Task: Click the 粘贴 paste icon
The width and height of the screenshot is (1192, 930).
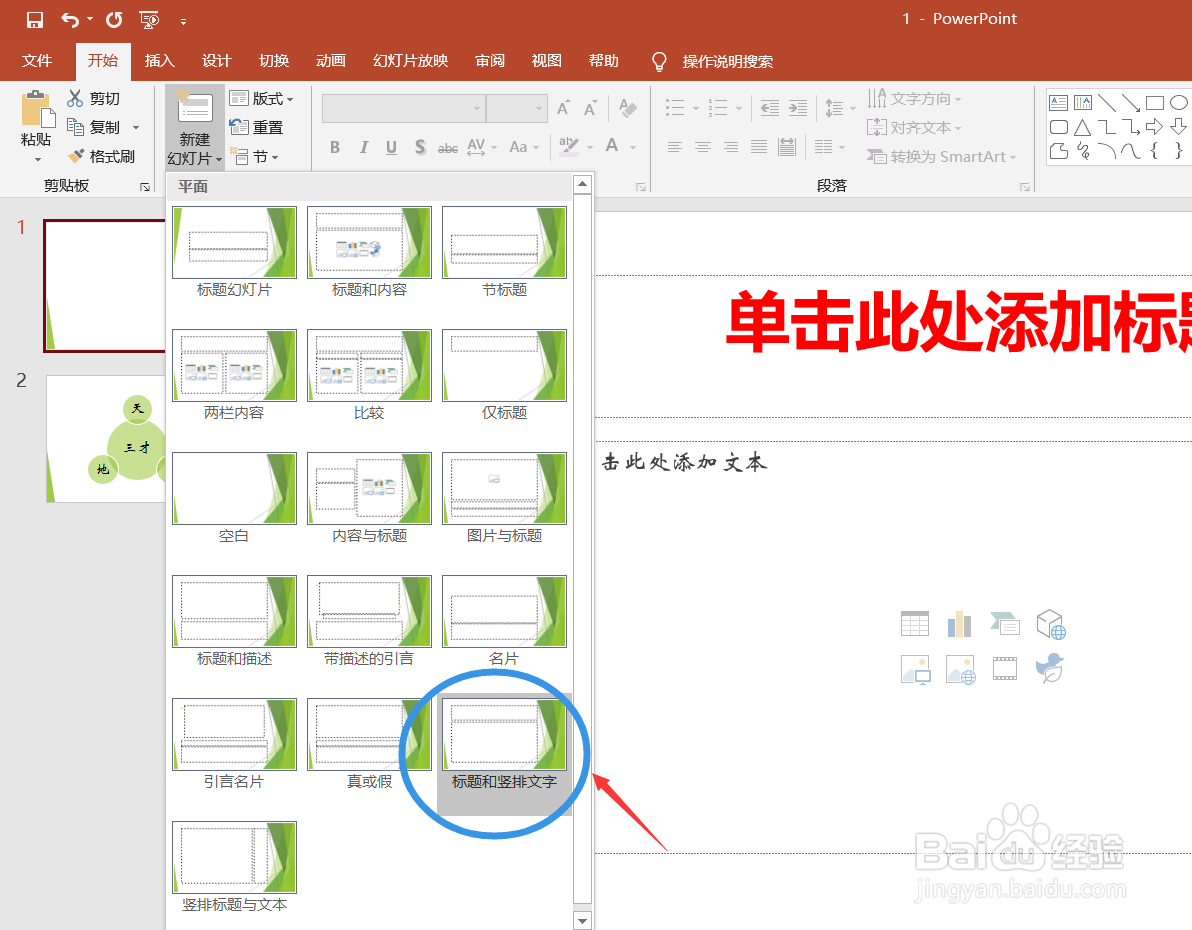Action: click(x=36, y=109)
